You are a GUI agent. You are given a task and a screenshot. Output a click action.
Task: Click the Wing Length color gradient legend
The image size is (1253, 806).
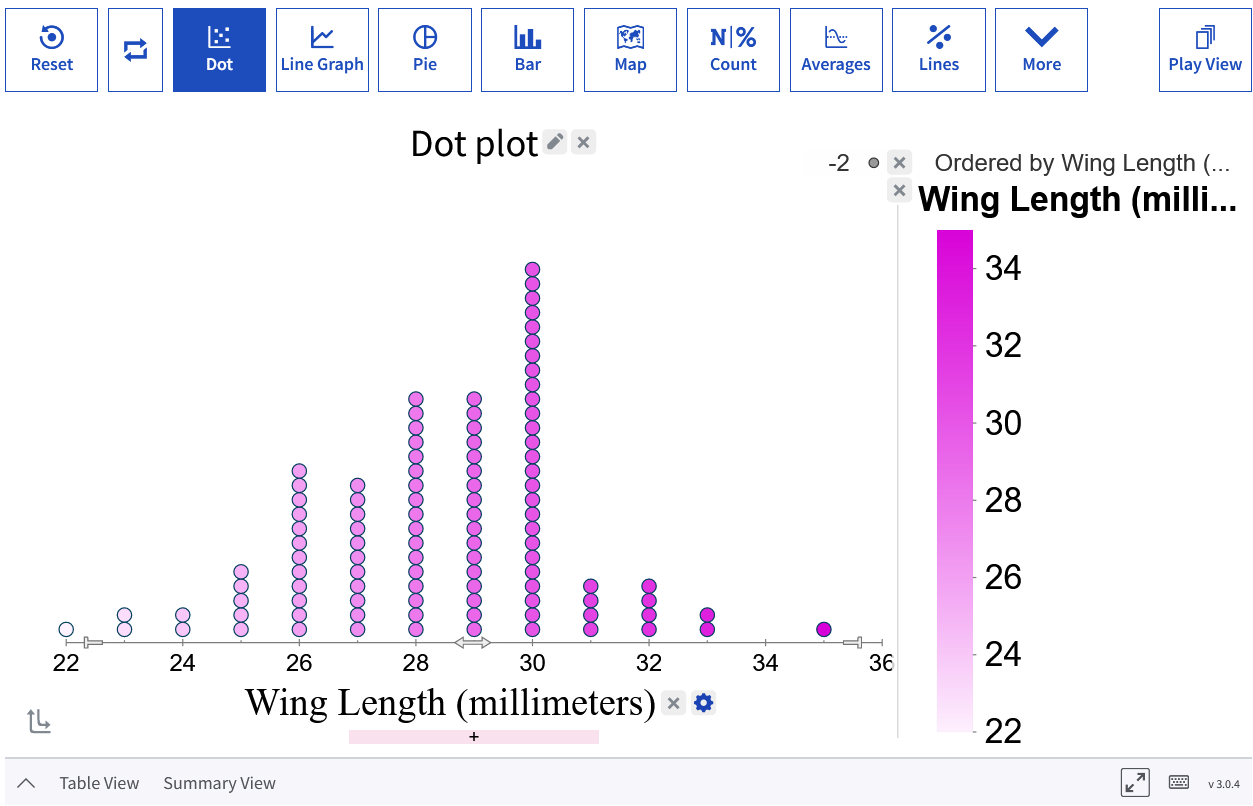(x=955, y=481)
